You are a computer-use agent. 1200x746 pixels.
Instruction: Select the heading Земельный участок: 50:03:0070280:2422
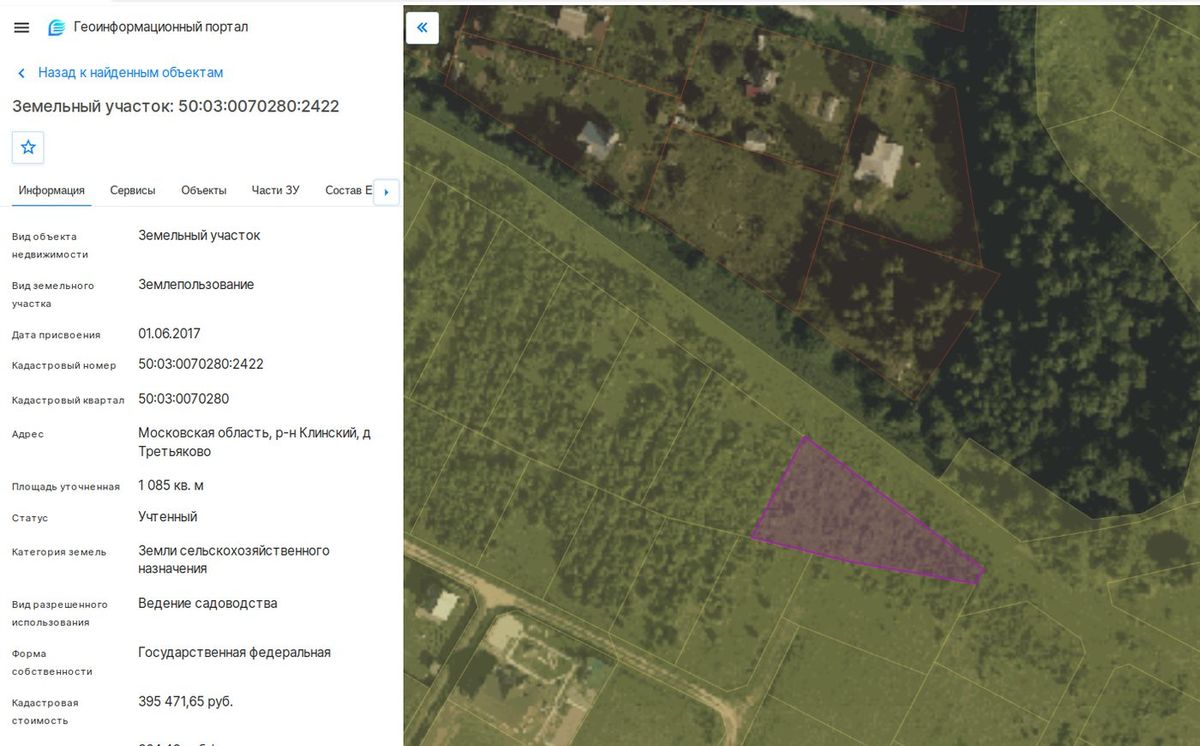coord(176,106)
